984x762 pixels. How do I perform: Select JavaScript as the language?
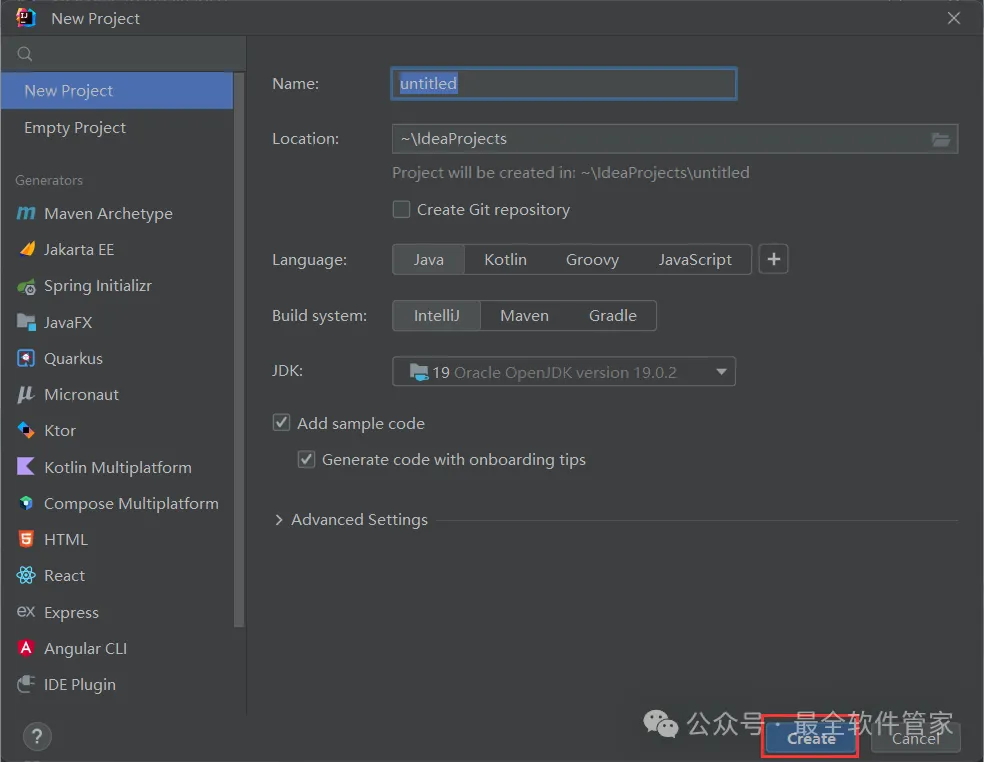(695, 259)
